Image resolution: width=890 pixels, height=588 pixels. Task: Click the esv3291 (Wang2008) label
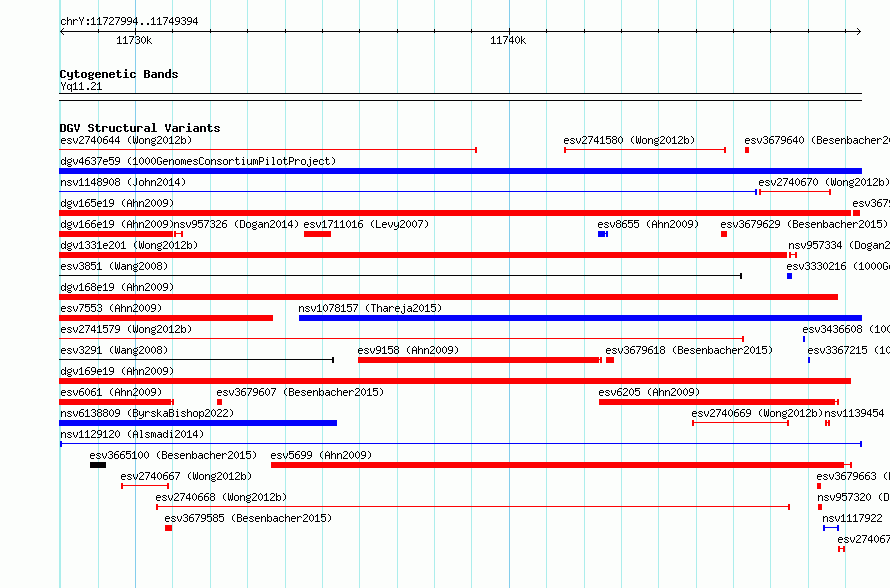[114, 350]
